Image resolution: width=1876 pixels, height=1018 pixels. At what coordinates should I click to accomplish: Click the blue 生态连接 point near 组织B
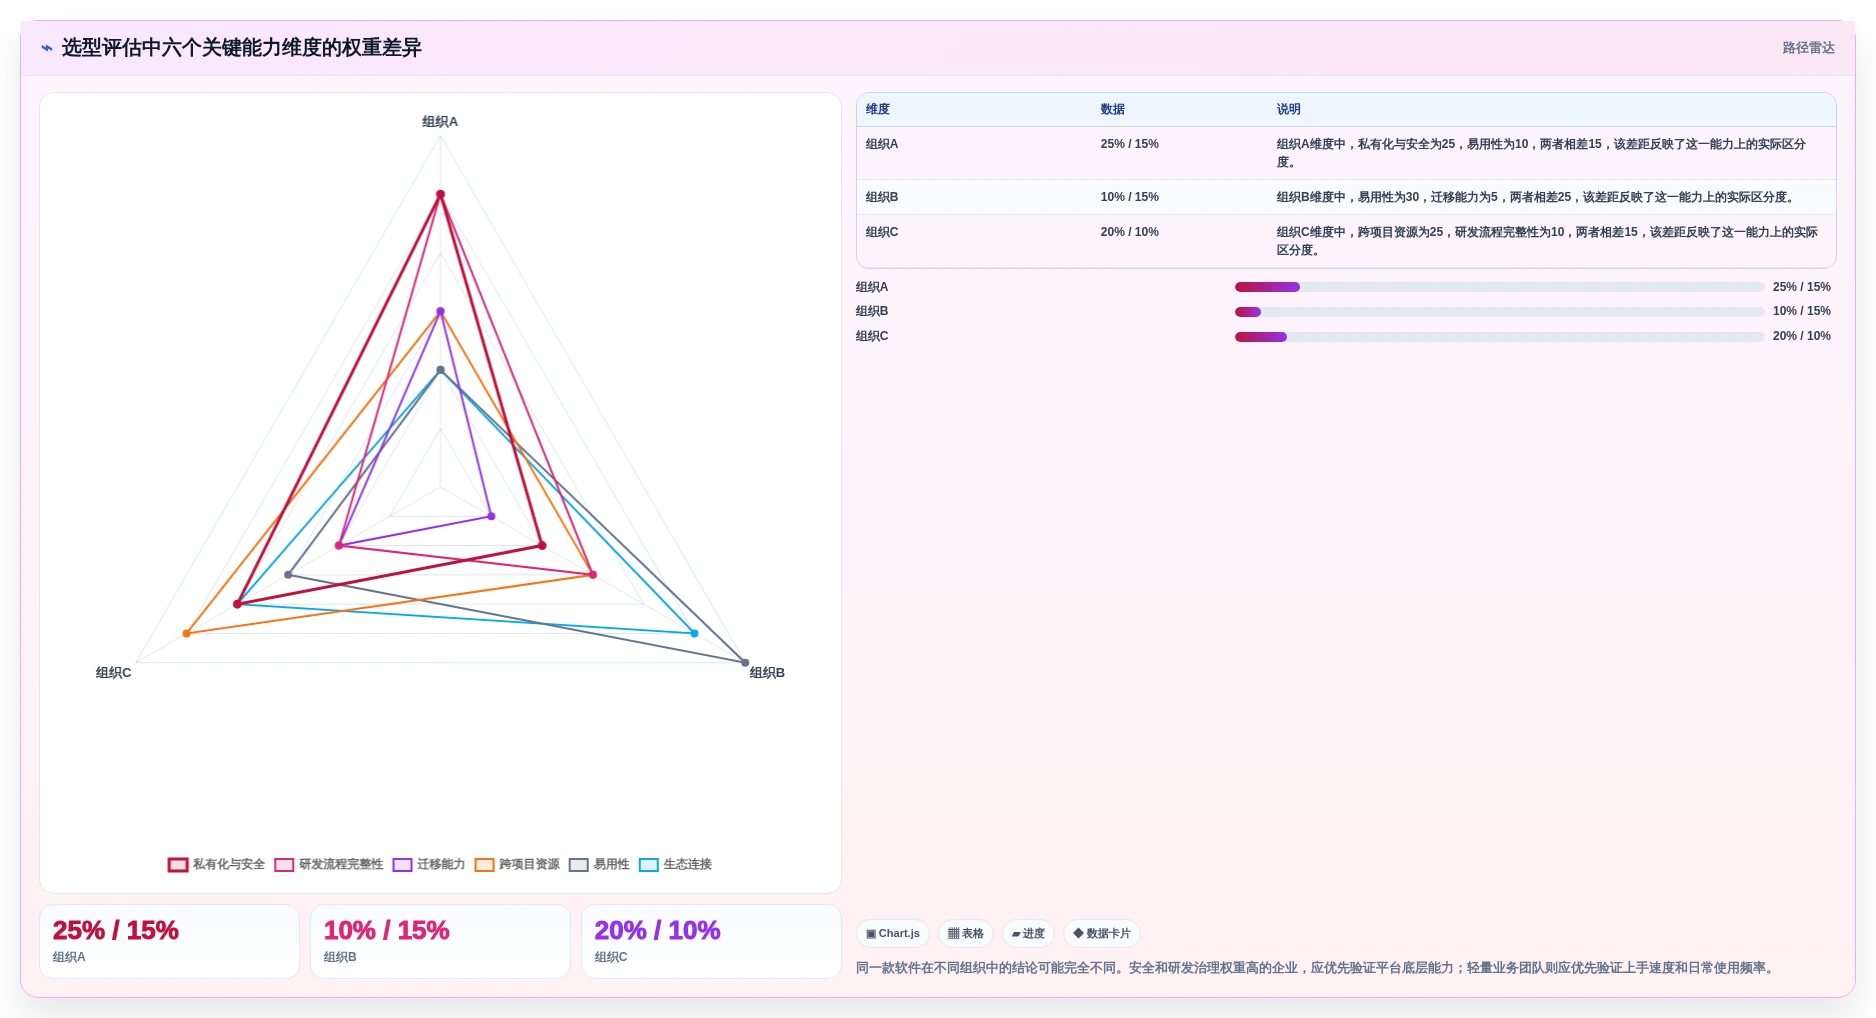[694, 633]
